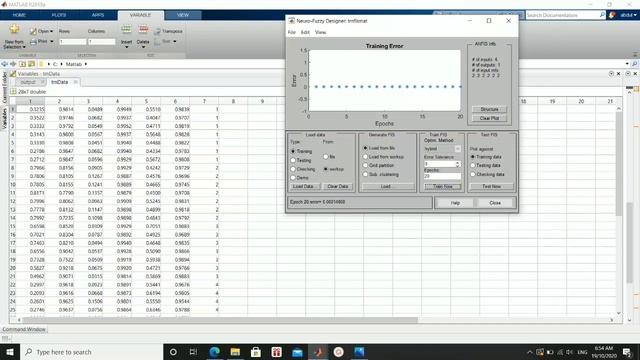This screenshot has height=360, width=640.
Task: Select Checking data type radio
Action: pos(293,169)
